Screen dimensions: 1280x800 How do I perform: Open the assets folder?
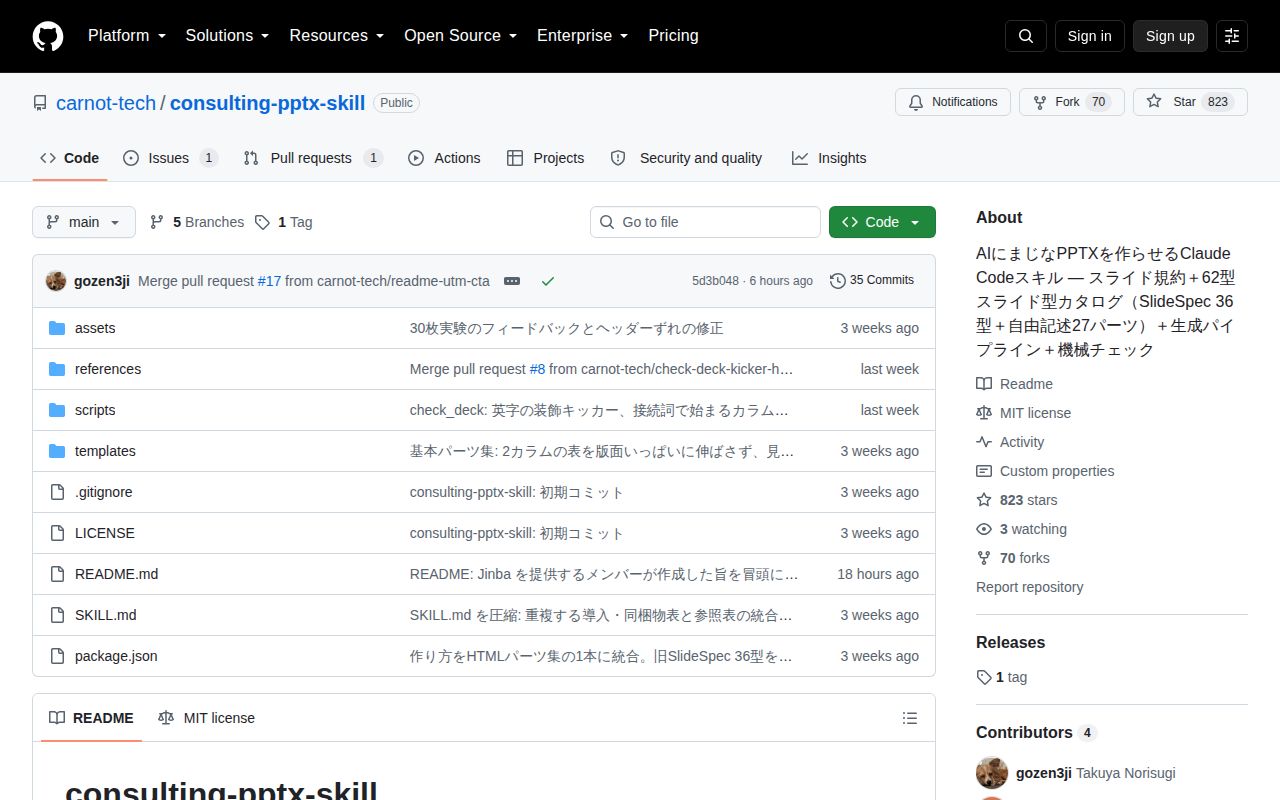(95, 328)
